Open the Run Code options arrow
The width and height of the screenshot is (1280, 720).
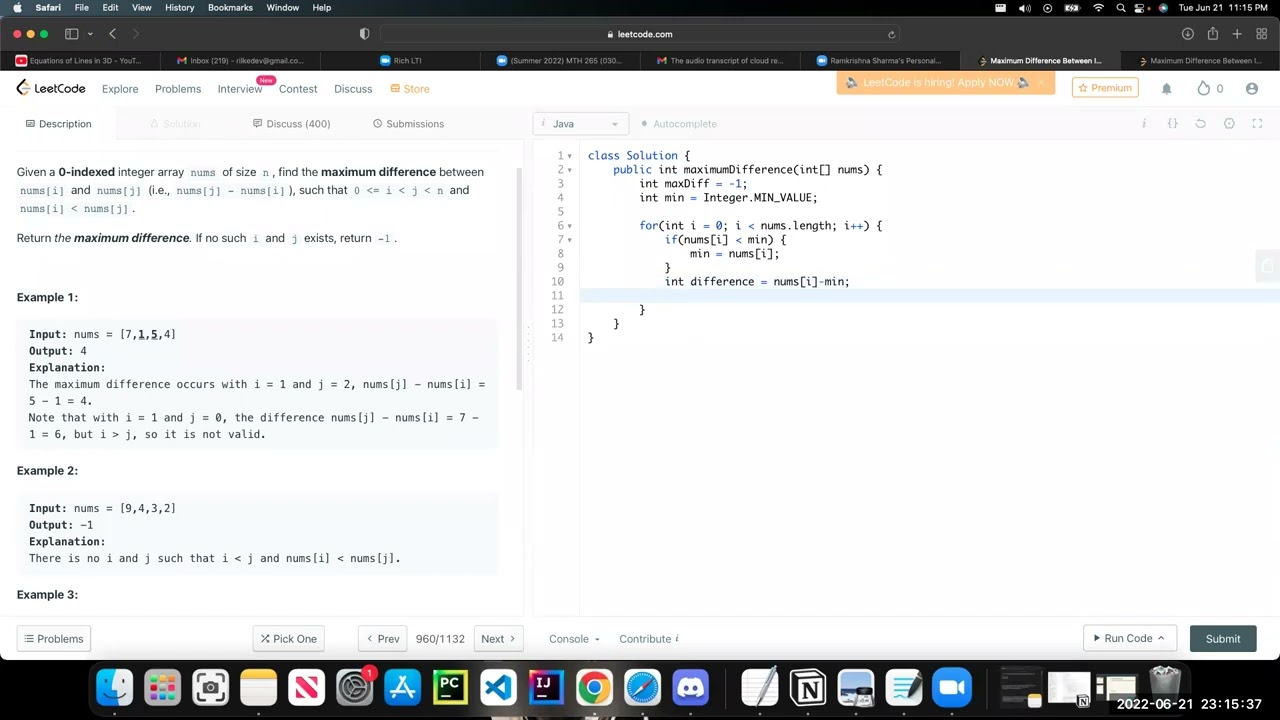pyautogui.click(x=1161, y=639)
